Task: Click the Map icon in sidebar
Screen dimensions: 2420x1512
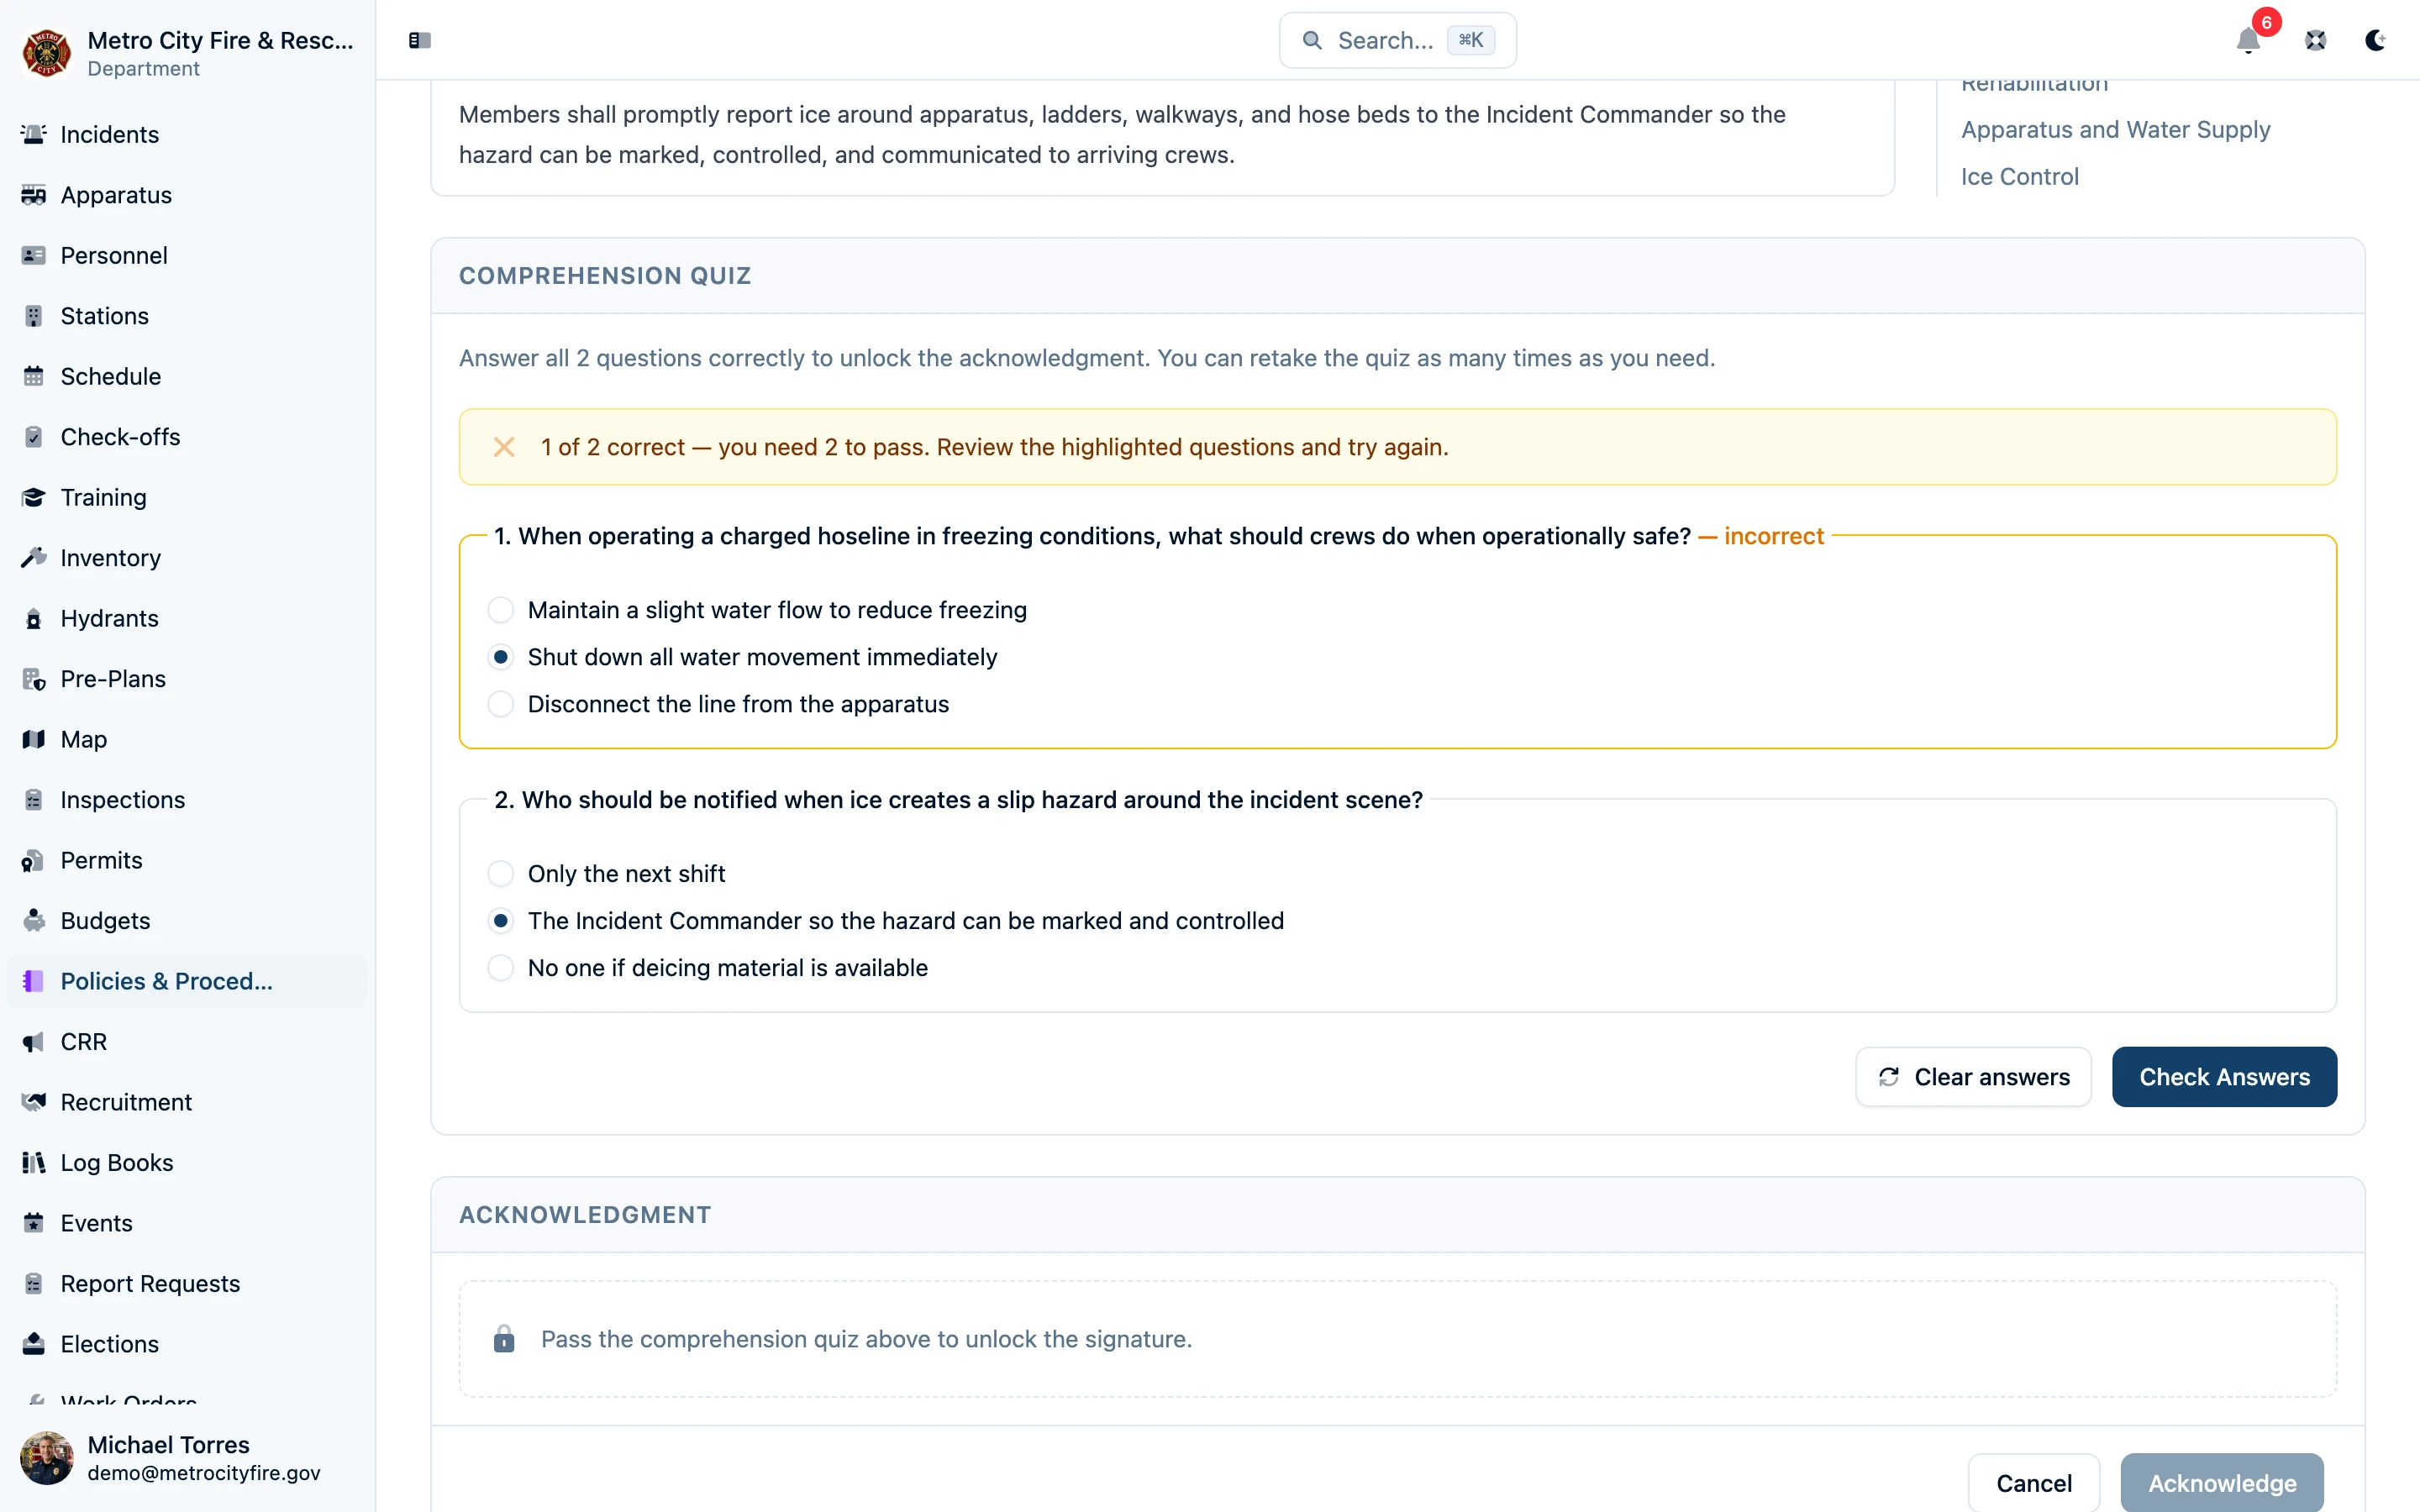Action: click(34, 739)
